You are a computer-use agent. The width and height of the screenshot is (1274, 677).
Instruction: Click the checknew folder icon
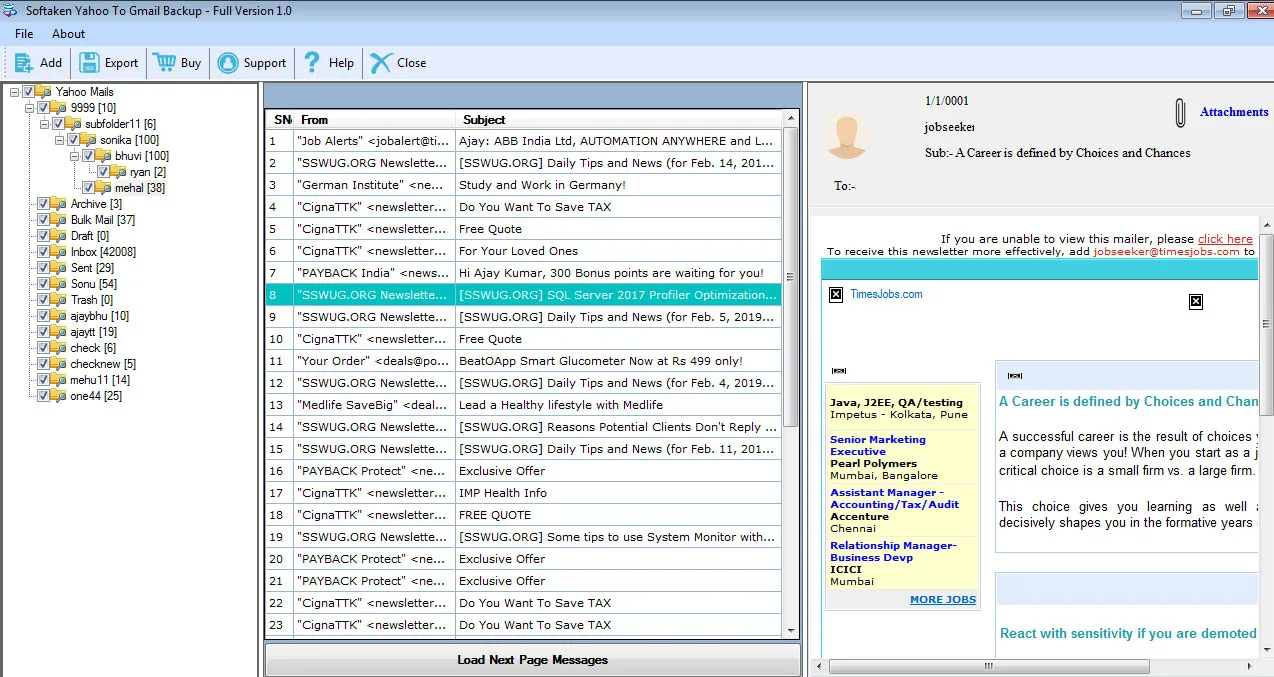pos(59,364)
